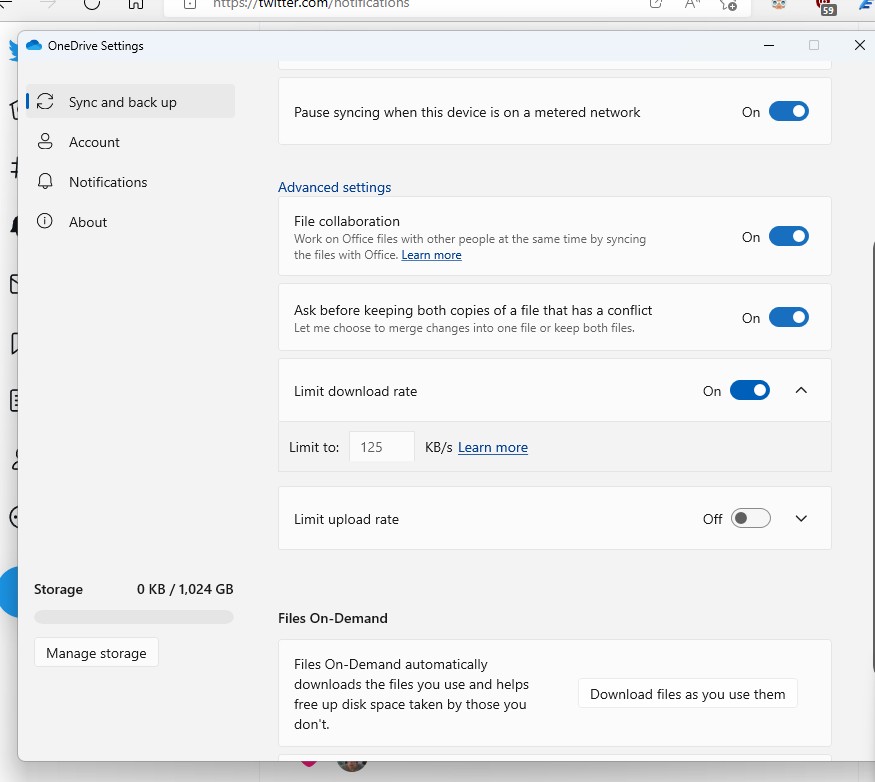The image size is (875, 782).
Task: Click the Notifications bell icon
Action: click(x=45, y=182)
